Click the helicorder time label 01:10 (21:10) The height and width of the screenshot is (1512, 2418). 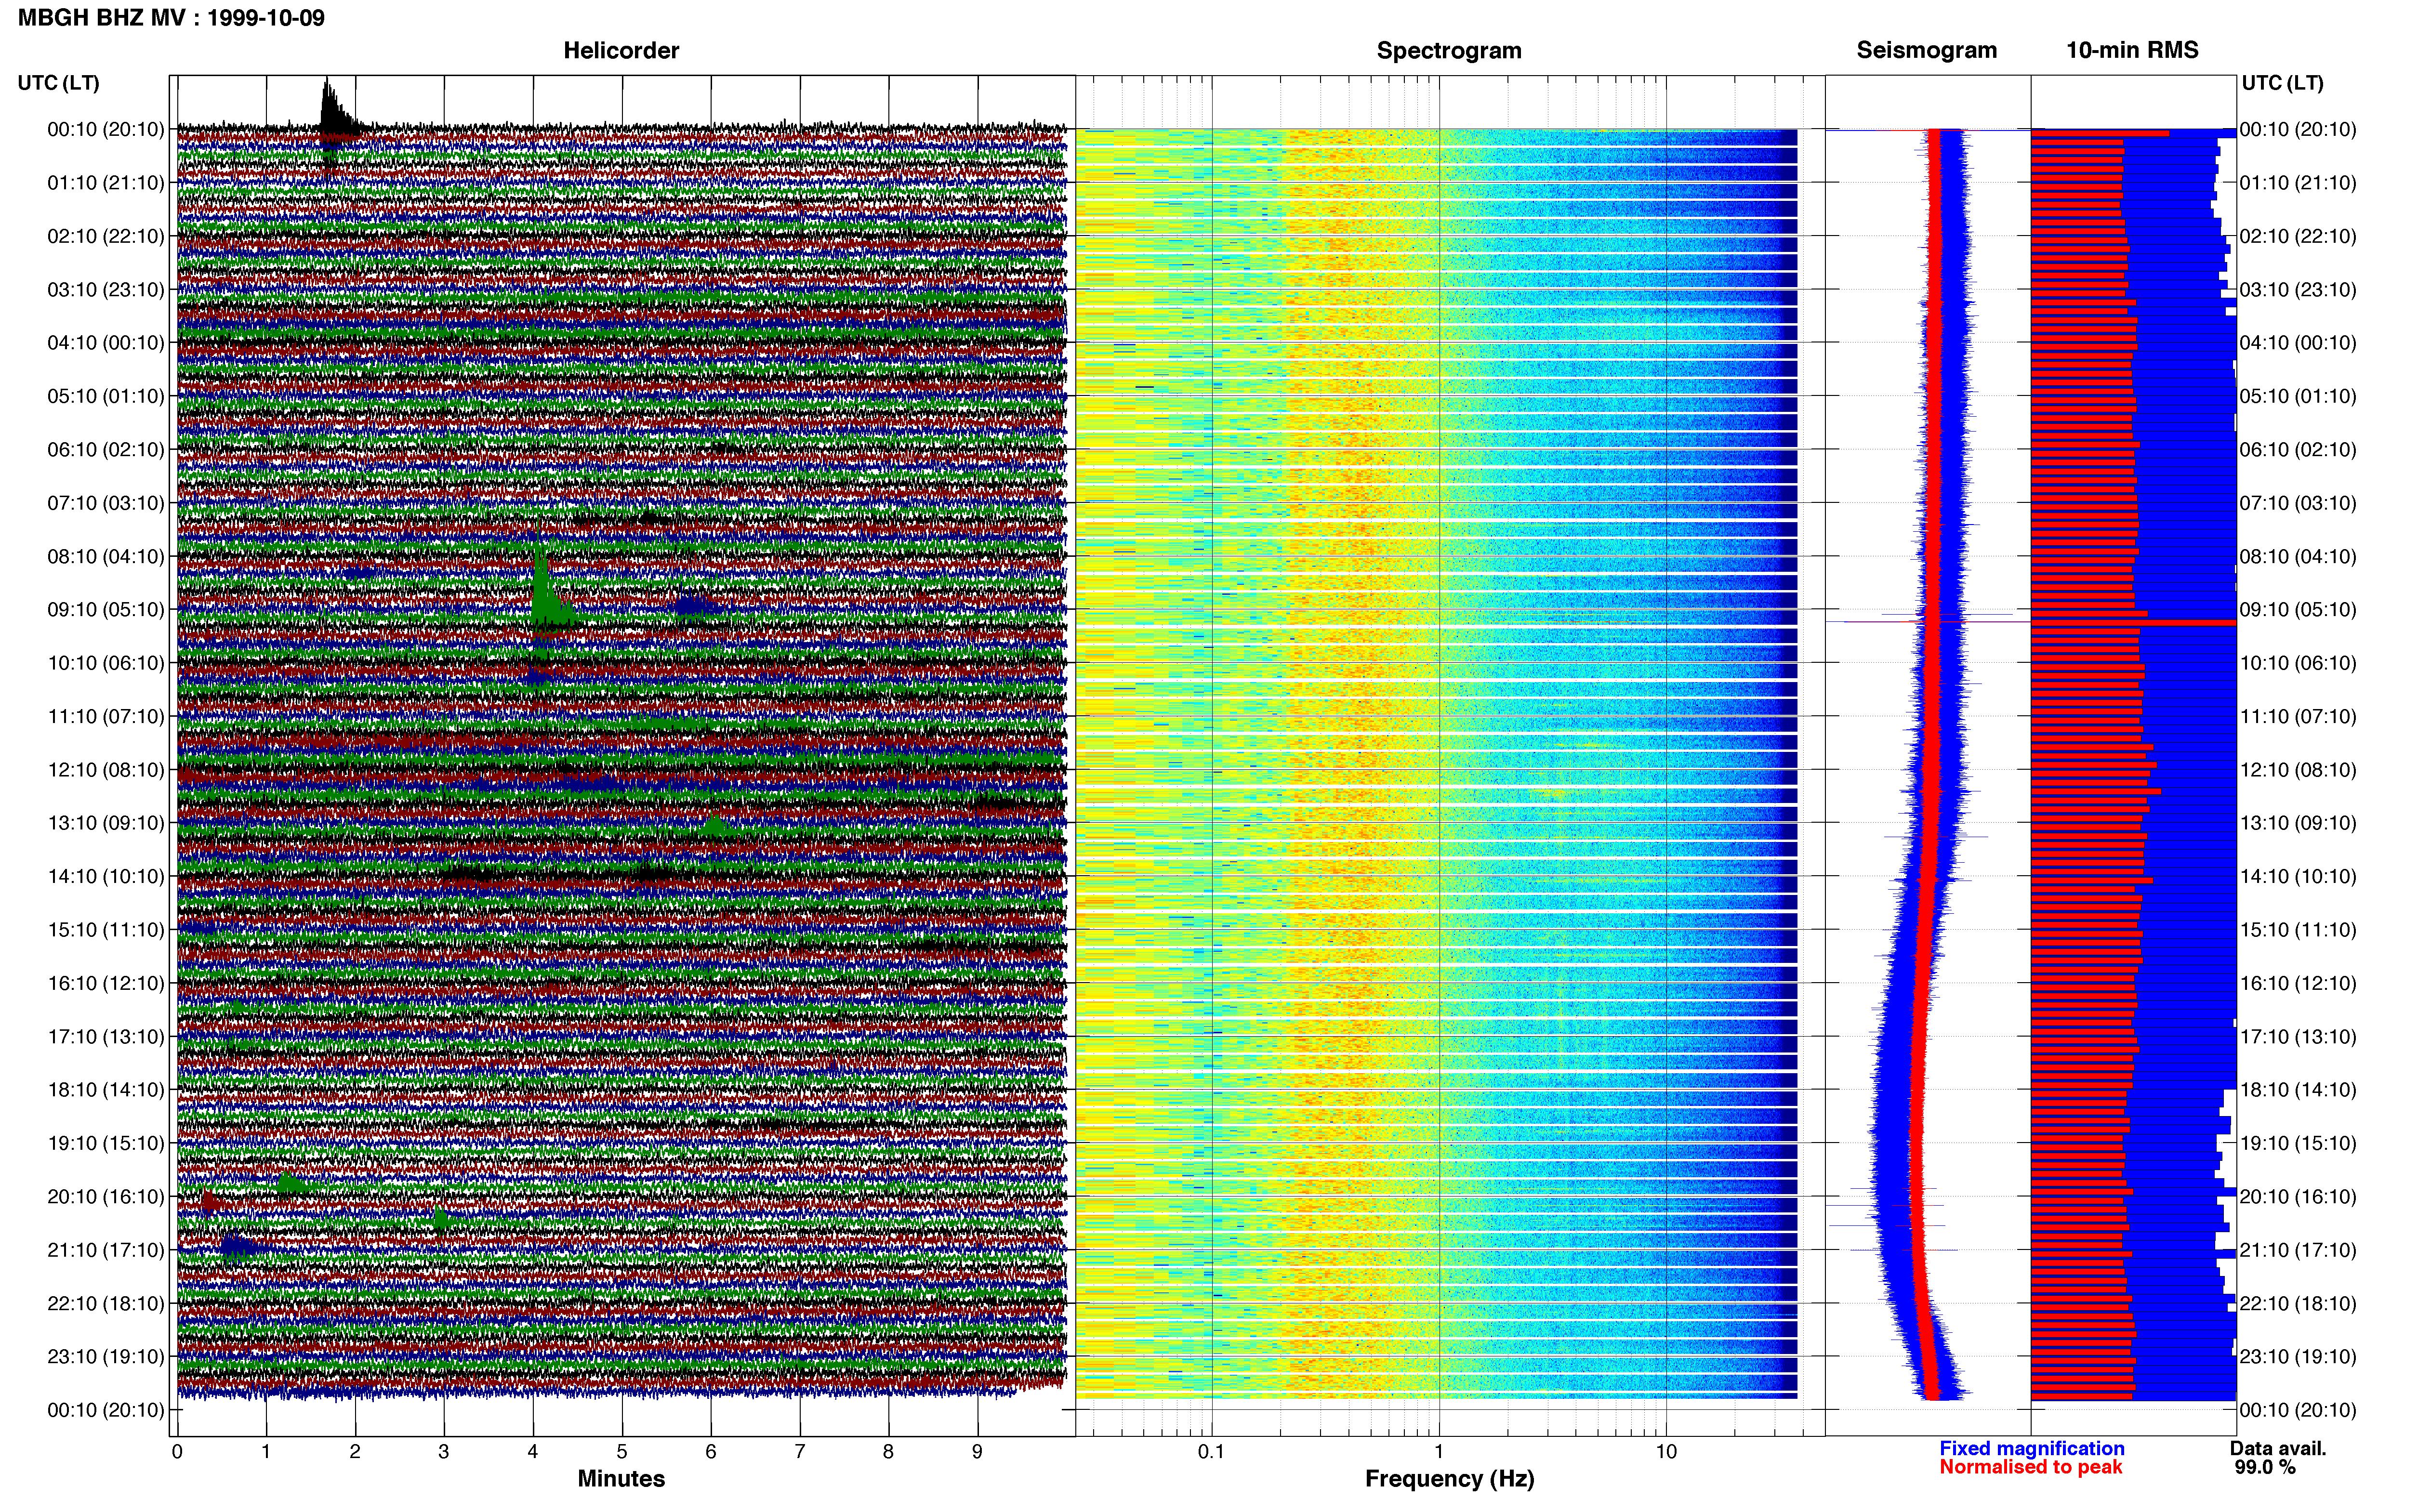tap(106, 183)
